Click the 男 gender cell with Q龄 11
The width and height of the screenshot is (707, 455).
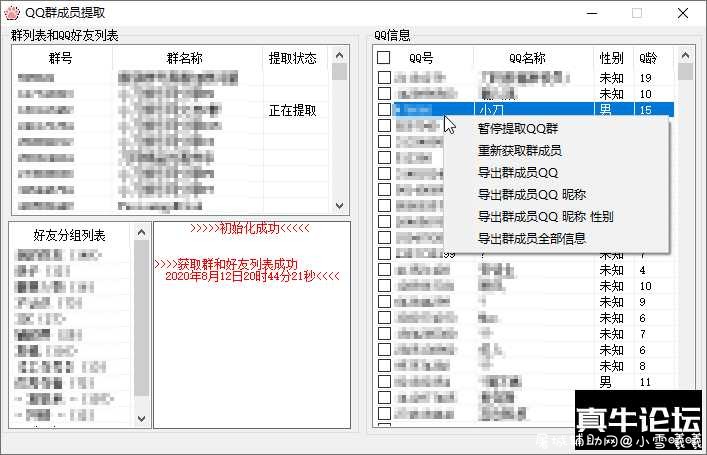(606, 382)
